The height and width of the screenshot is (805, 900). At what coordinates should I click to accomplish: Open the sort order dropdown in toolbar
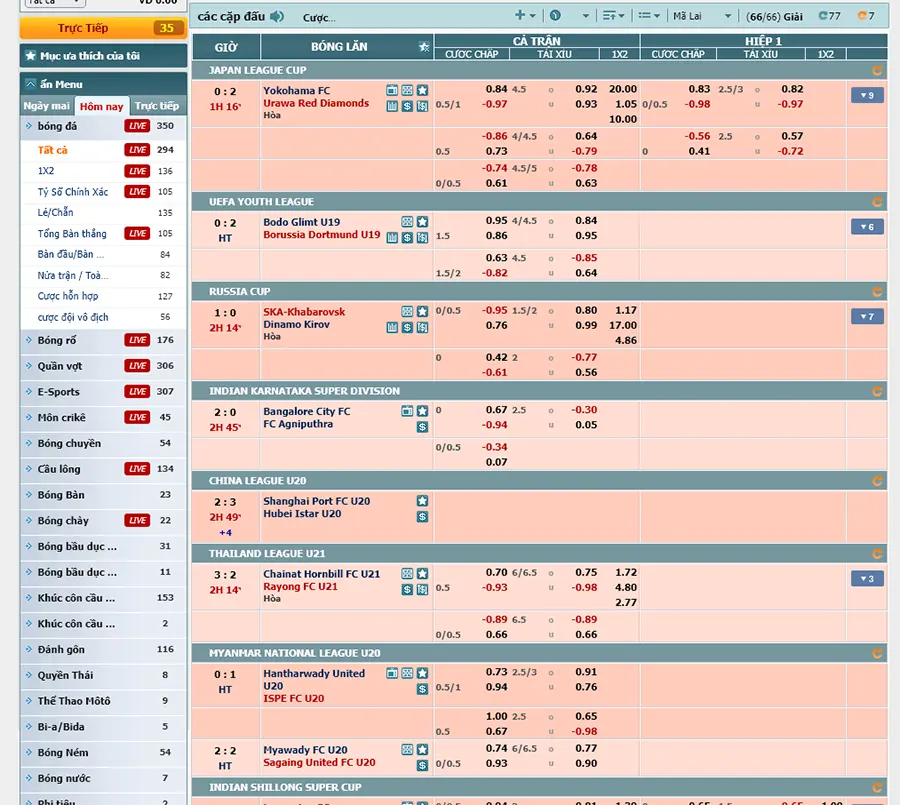pyautogui.click(x=613, y=16)
